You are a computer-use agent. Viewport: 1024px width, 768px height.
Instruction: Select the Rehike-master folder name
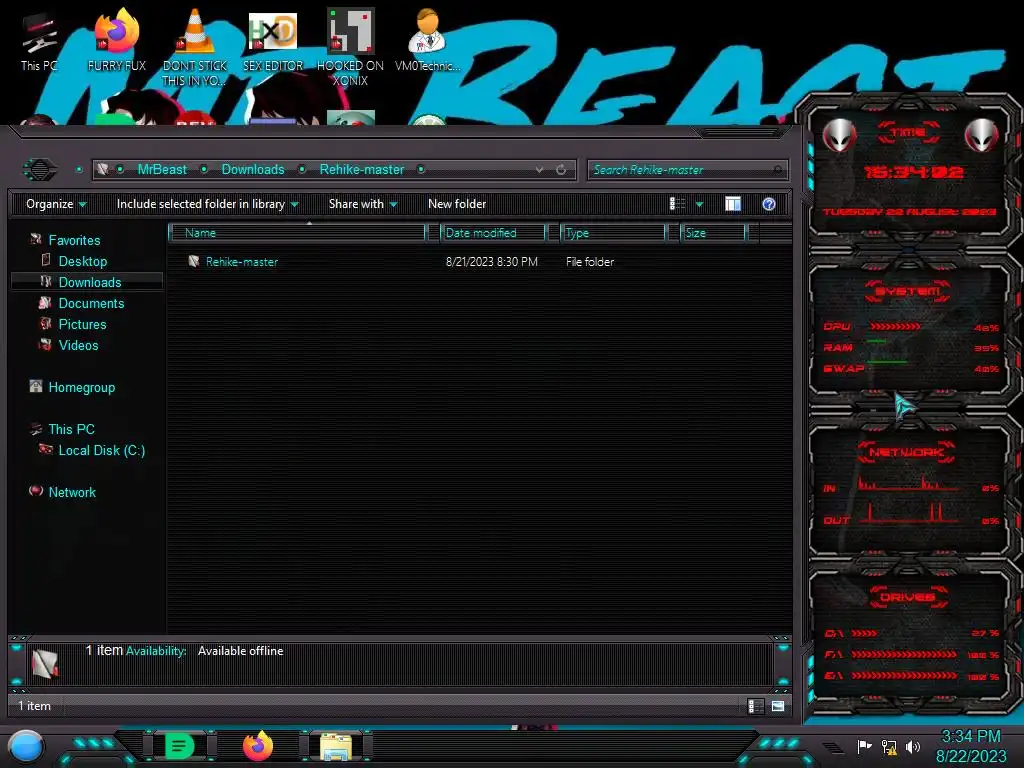pos(242,262)
